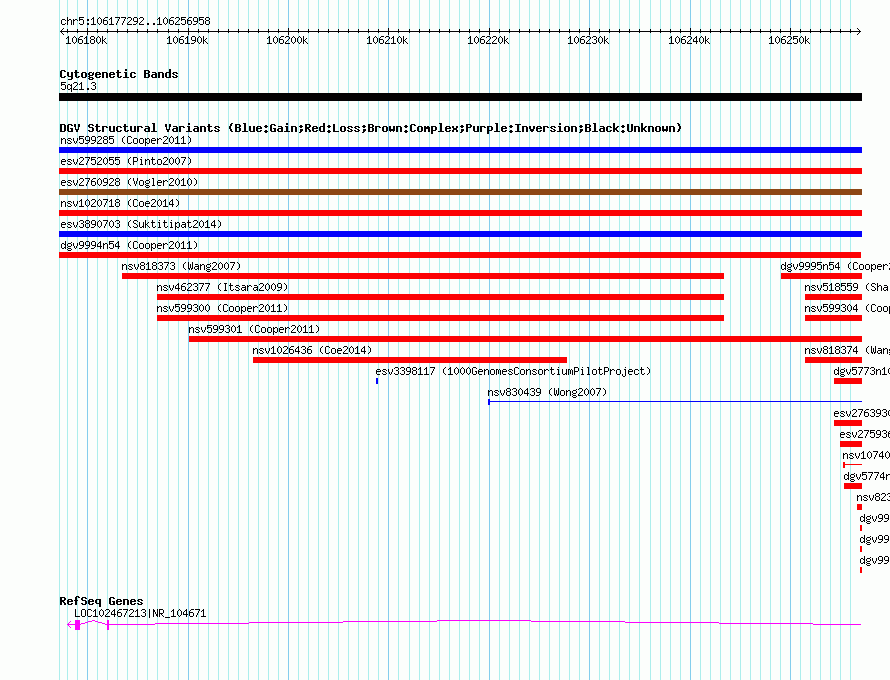This screenshot has width=890, height=680.
Task: Click the nsv599285 (Cooper2011) blue gain bar
Action: click(460, 150)
